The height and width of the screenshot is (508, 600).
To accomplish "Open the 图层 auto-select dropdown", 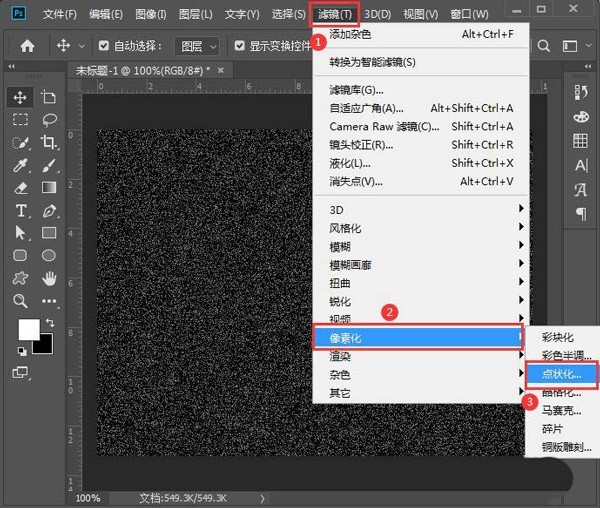I will click(196, 46).
